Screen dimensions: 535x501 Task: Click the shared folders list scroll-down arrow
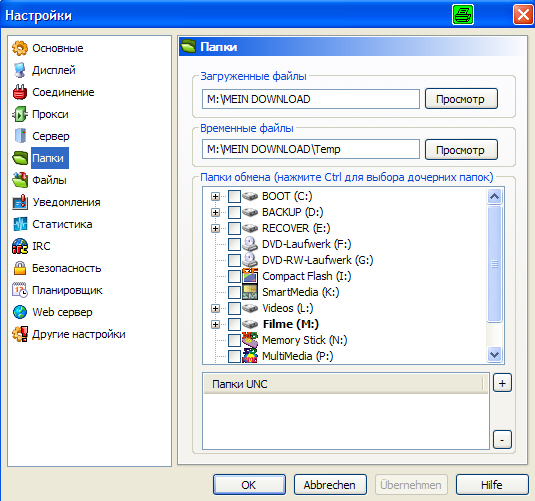pyautogui.click(x=494, y=355)
